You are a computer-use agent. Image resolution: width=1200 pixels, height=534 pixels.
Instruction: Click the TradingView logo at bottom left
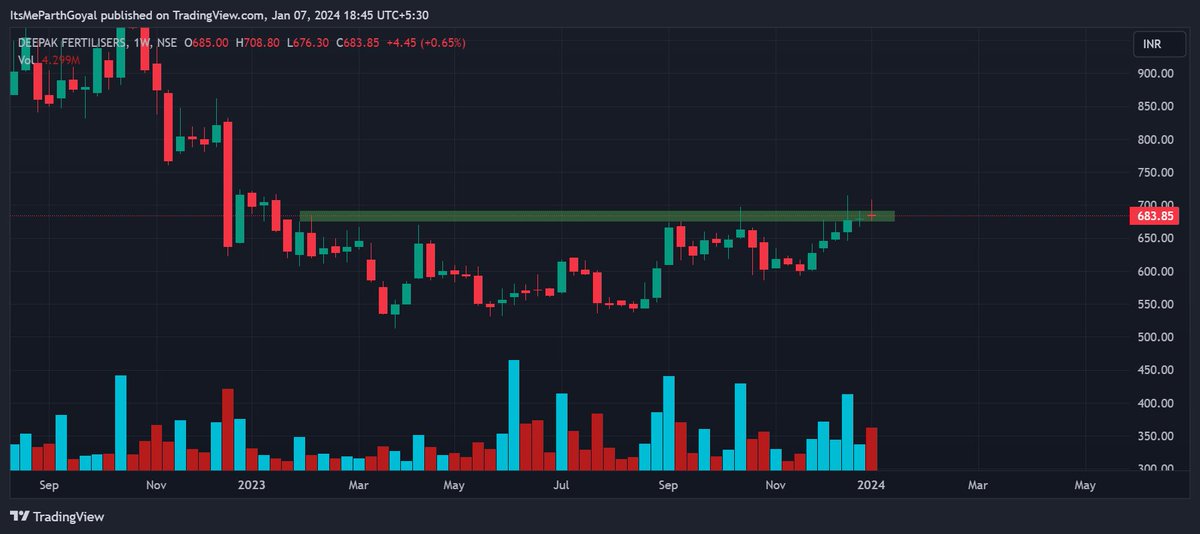coord(57,516)
